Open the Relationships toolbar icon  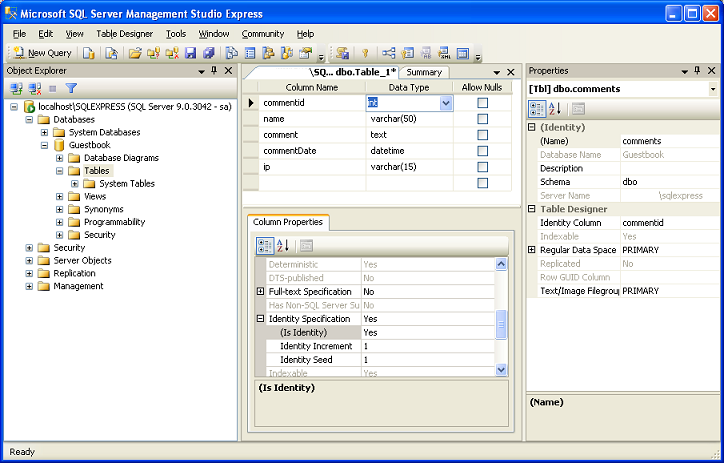tap(388, 53)
